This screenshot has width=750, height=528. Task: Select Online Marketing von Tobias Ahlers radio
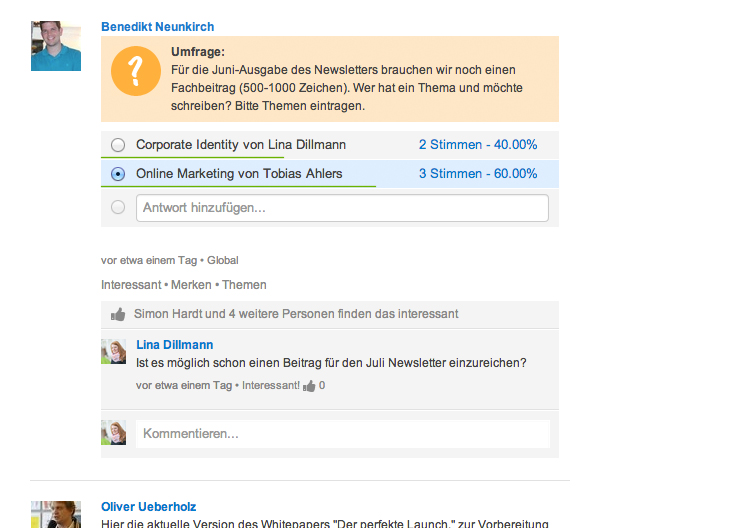click(x=118, y=174)
